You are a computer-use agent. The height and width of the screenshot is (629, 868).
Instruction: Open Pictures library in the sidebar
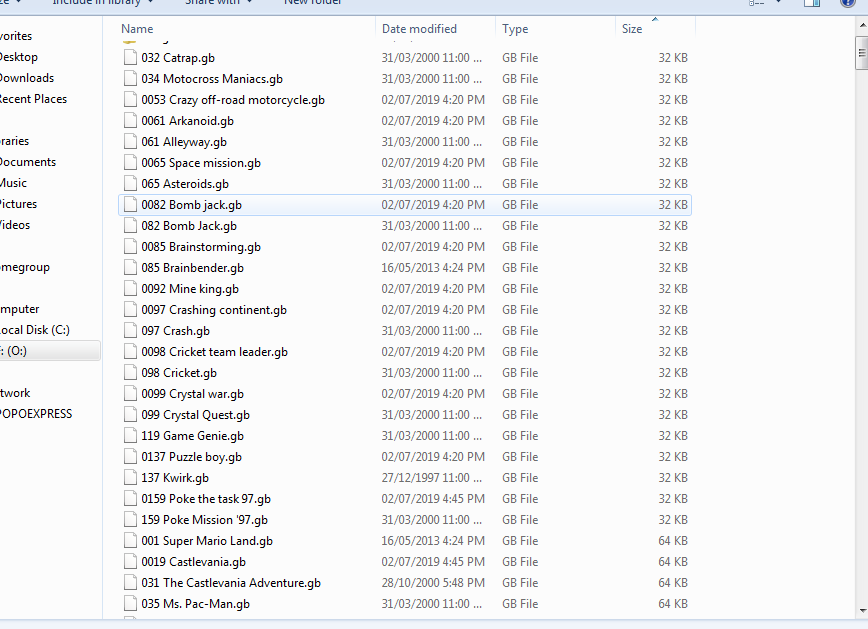click(18, 204)
